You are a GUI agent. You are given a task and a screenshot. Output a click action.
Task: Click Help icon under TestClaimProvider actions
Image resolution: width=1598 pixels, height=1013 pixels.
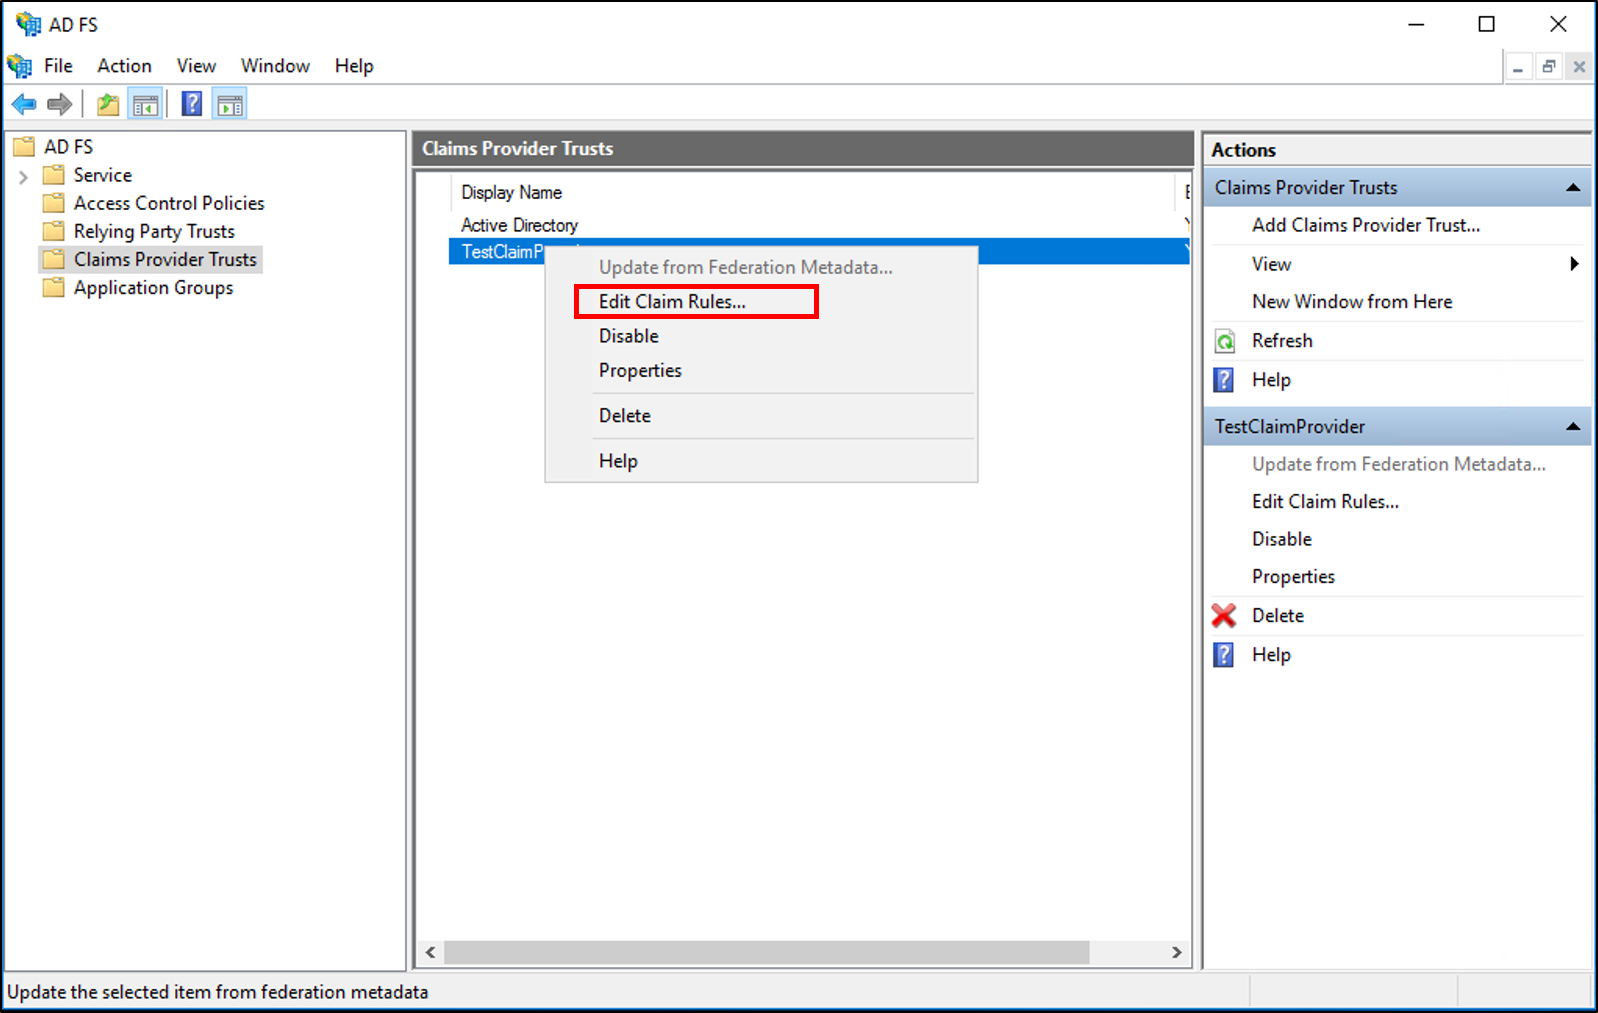(x=1224, y=655)
